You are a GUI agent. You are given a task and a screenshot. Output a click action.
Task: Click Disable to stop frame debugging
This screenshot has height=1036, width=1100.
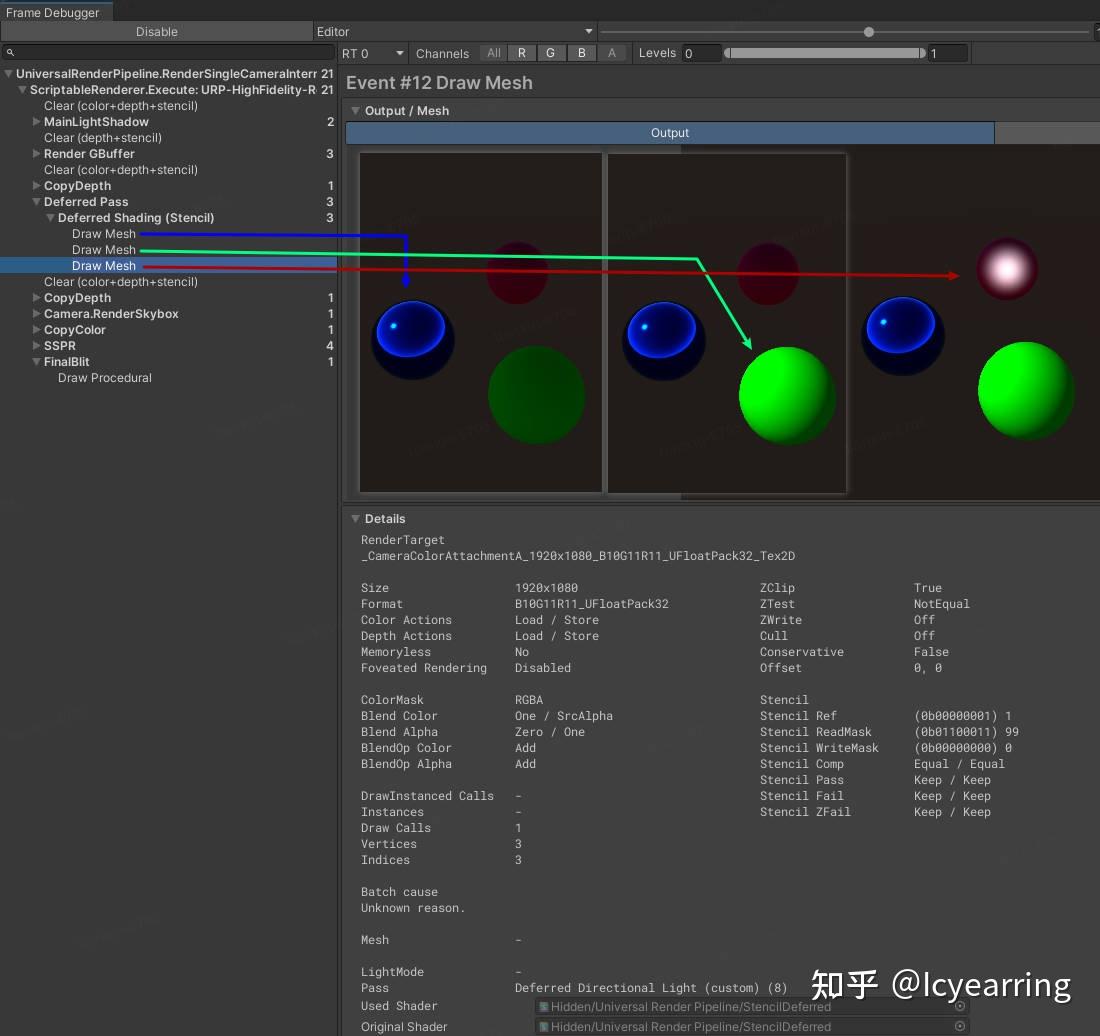(156, 31)
